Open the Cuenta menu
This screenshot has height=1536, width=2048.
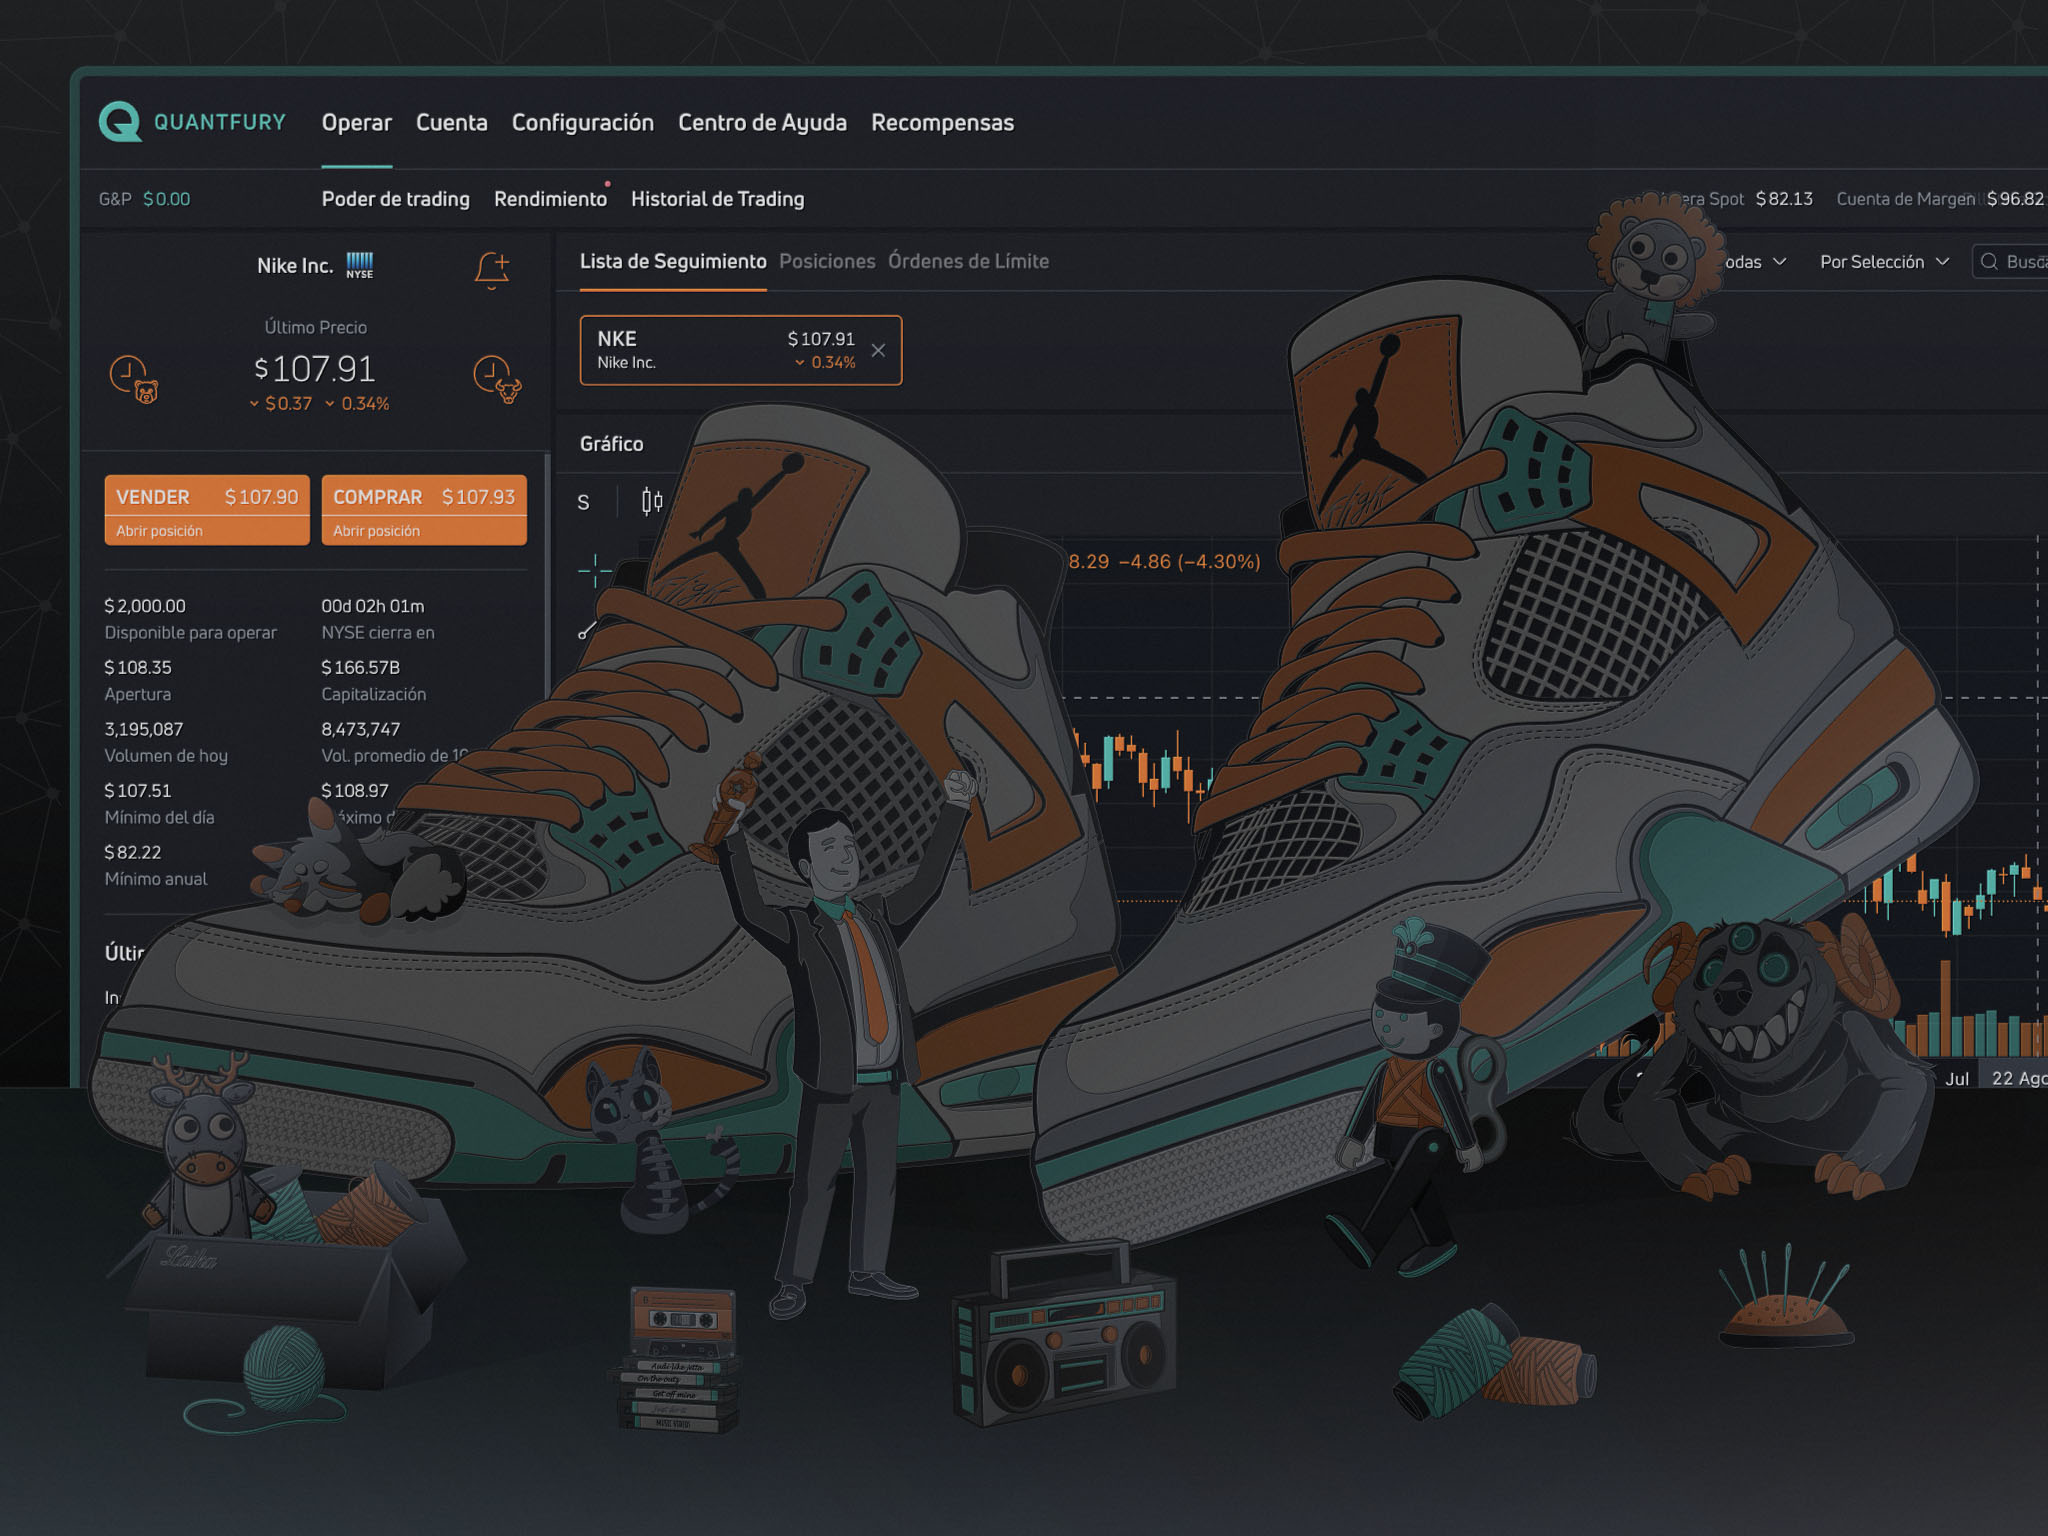pyautogui.click(x=452, y=122)
